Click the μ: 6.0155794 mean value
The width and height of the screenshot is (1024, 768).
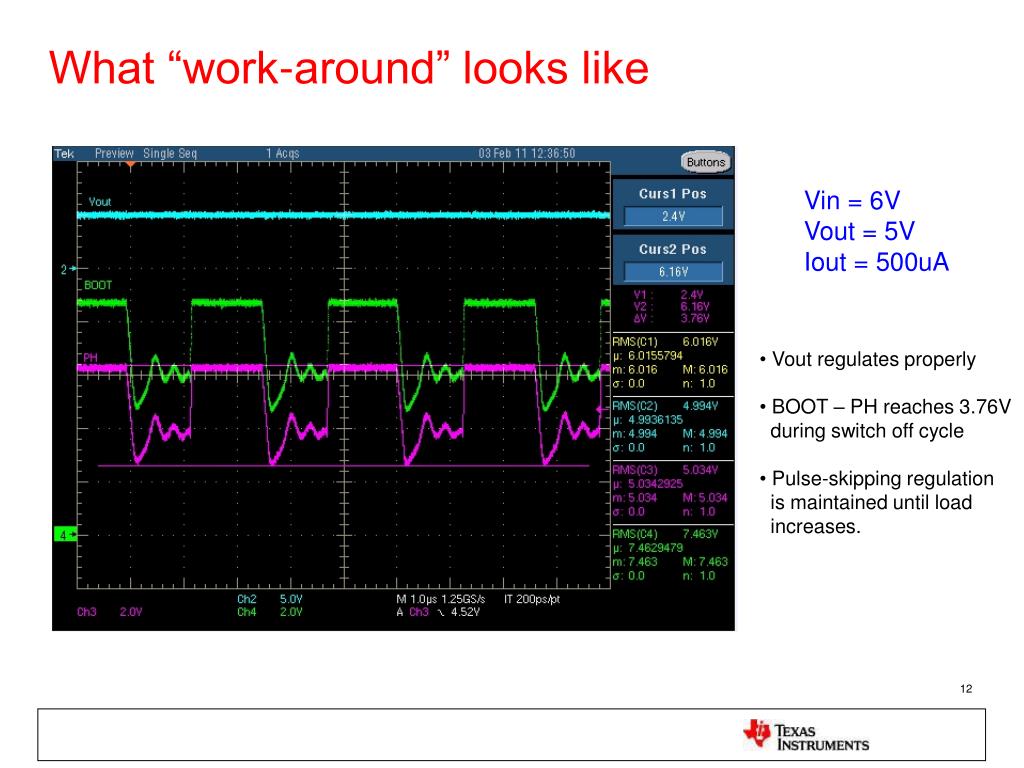tap(648, 356)
